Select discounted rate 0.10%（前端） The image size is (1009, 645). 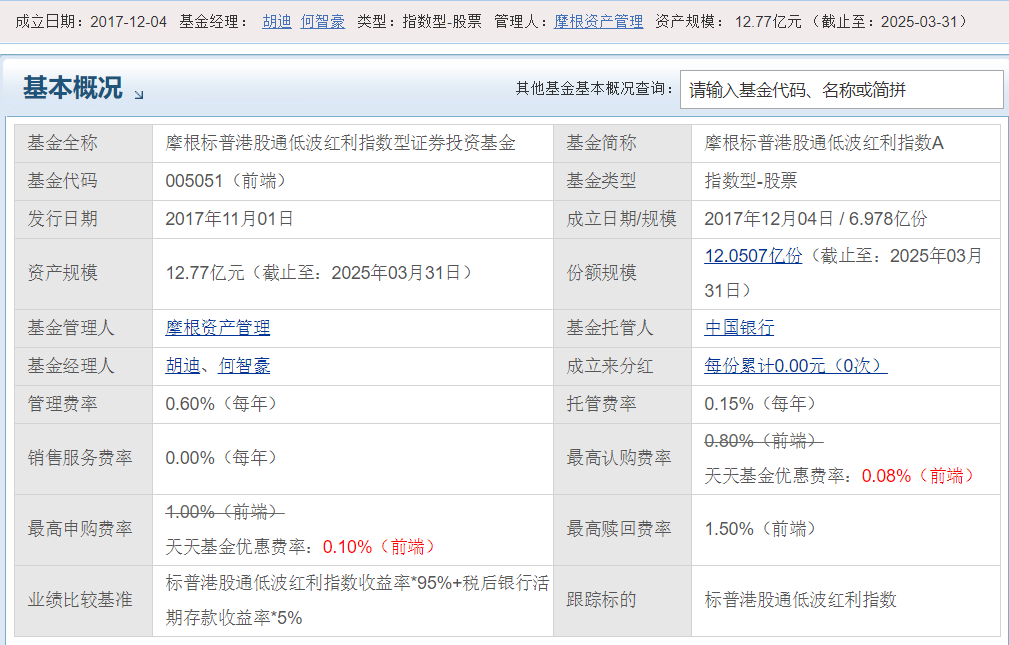tap(380, 547)
